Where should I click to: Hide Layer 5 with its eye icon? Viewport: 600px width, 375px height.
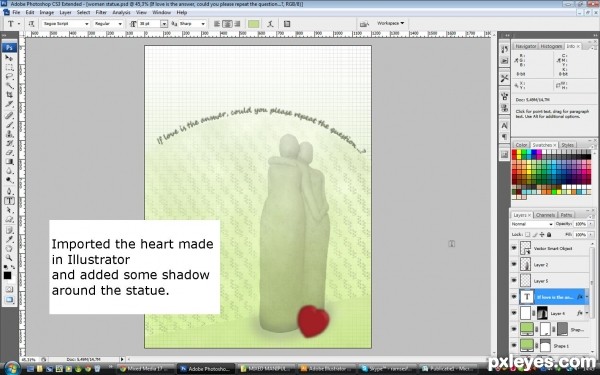514,280
